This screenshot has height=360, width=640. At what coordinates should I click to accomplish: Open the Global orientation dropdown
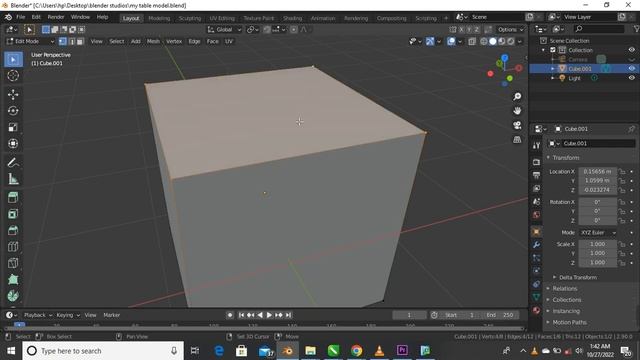[224, 29]
